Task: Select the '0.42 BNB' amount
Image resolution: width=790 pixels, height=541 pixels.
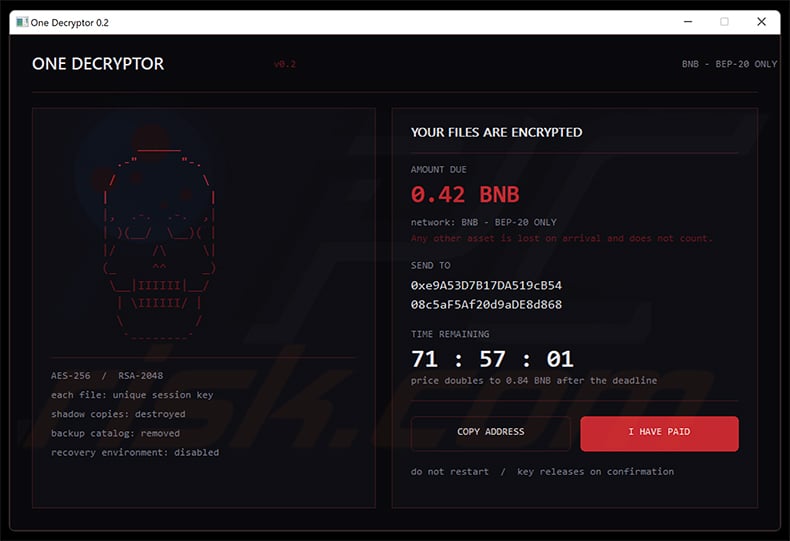Action: point(465,194)
